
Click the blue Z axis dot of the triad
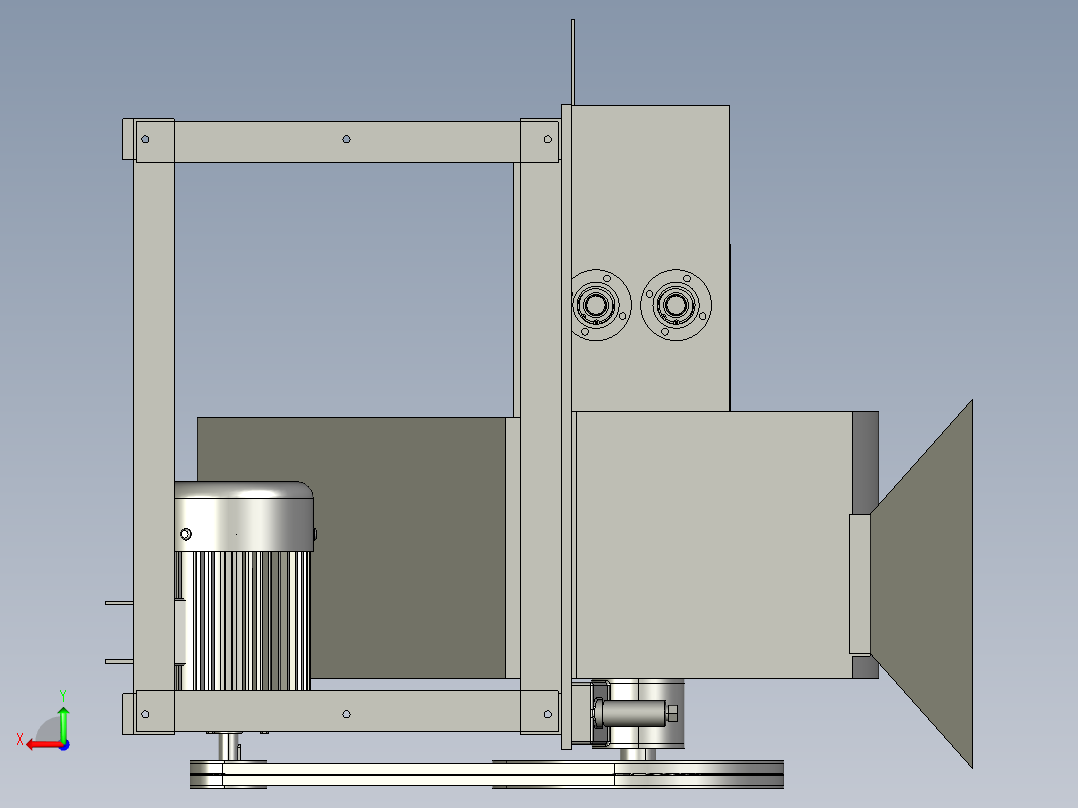64,745
